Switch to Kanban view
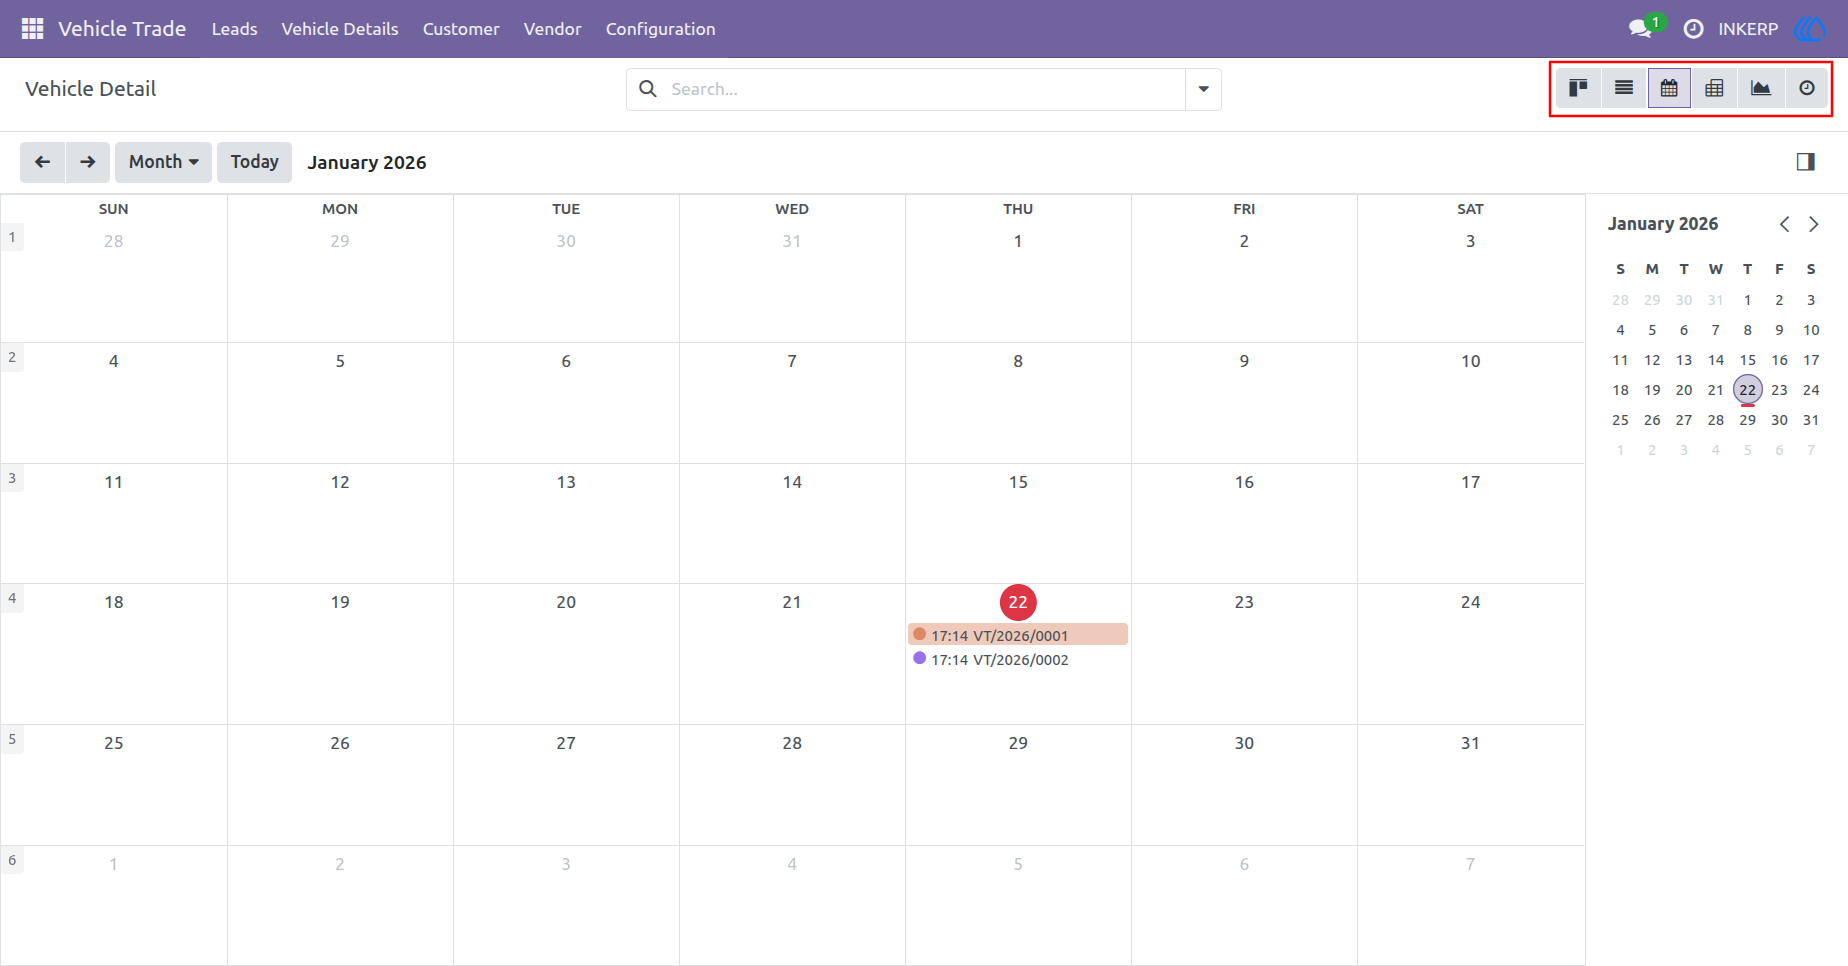Viewport: 1848px width, 966px height. point(1579,88)
